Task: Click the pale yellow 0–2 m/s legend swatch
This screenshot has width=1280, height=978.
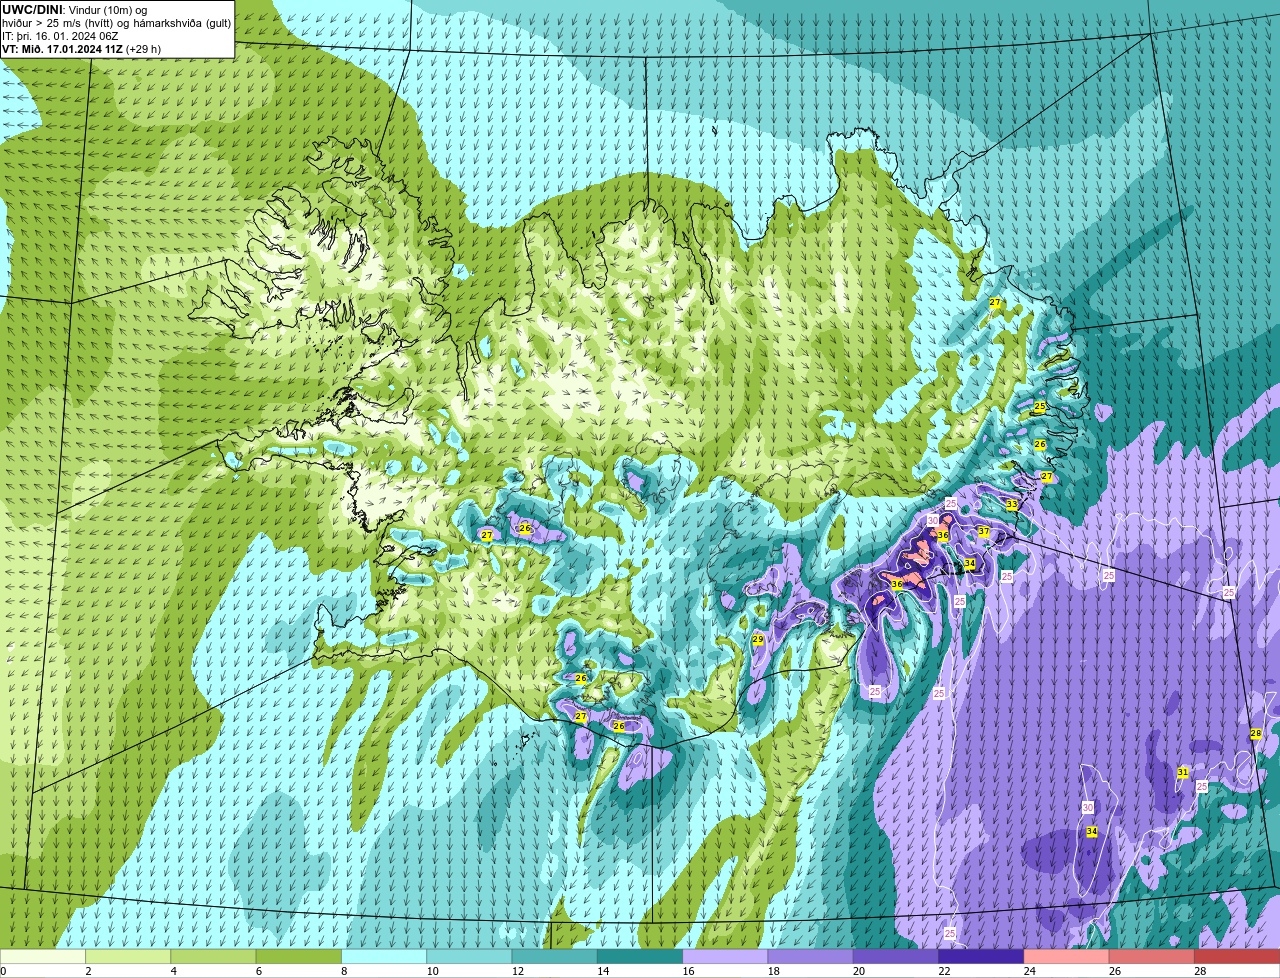Action: pyautogui.click(x=43, y=957)
